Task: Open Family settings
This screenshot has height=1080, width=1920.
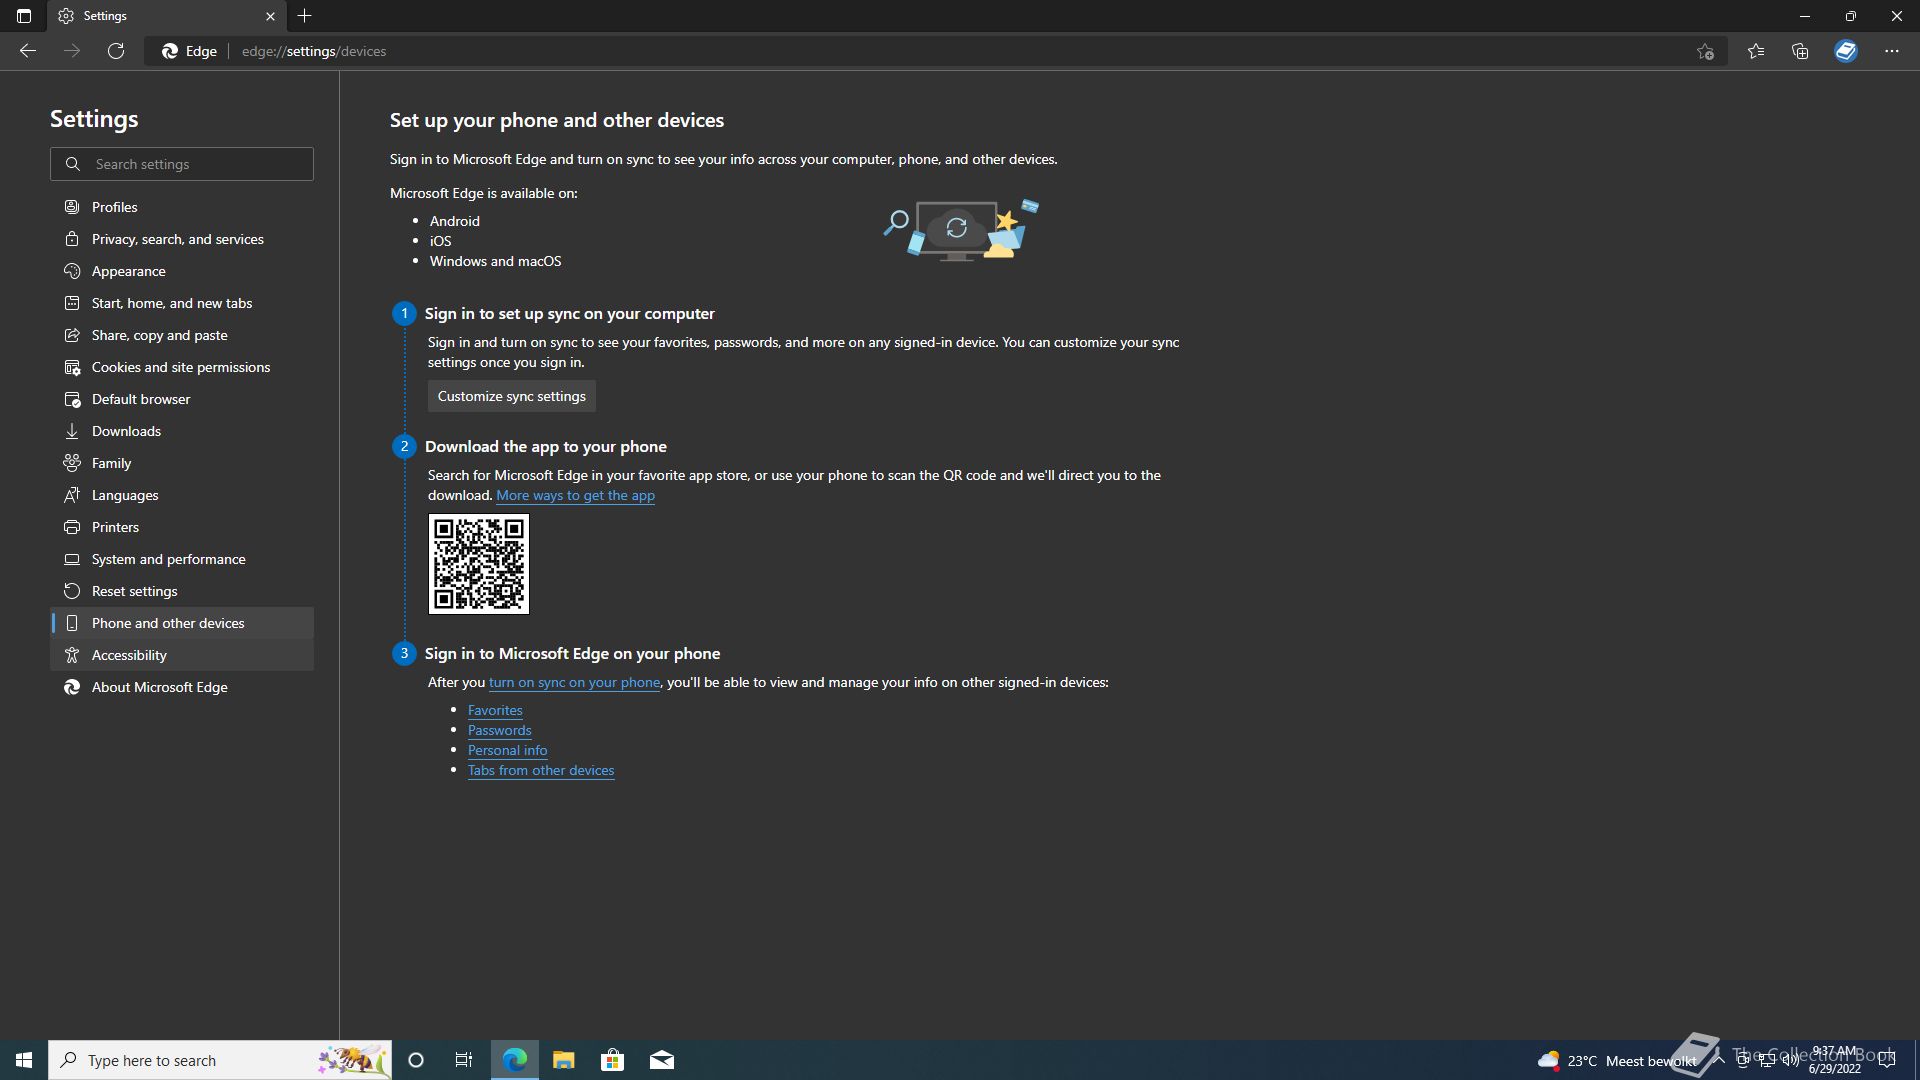Action: pyautogui.click(x=182, y=463)
